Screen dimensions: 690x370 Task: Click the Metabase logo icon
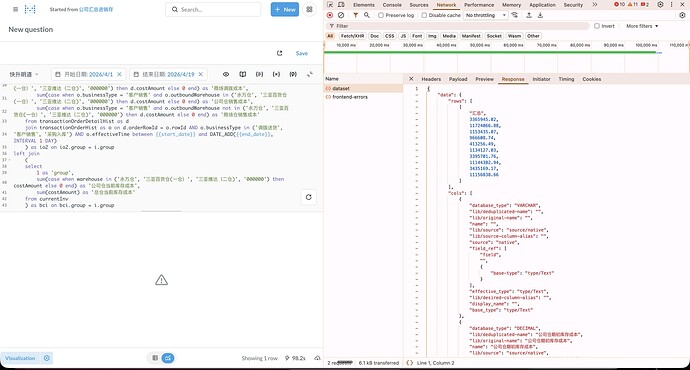pyautogui.click(x=30, y=9)
